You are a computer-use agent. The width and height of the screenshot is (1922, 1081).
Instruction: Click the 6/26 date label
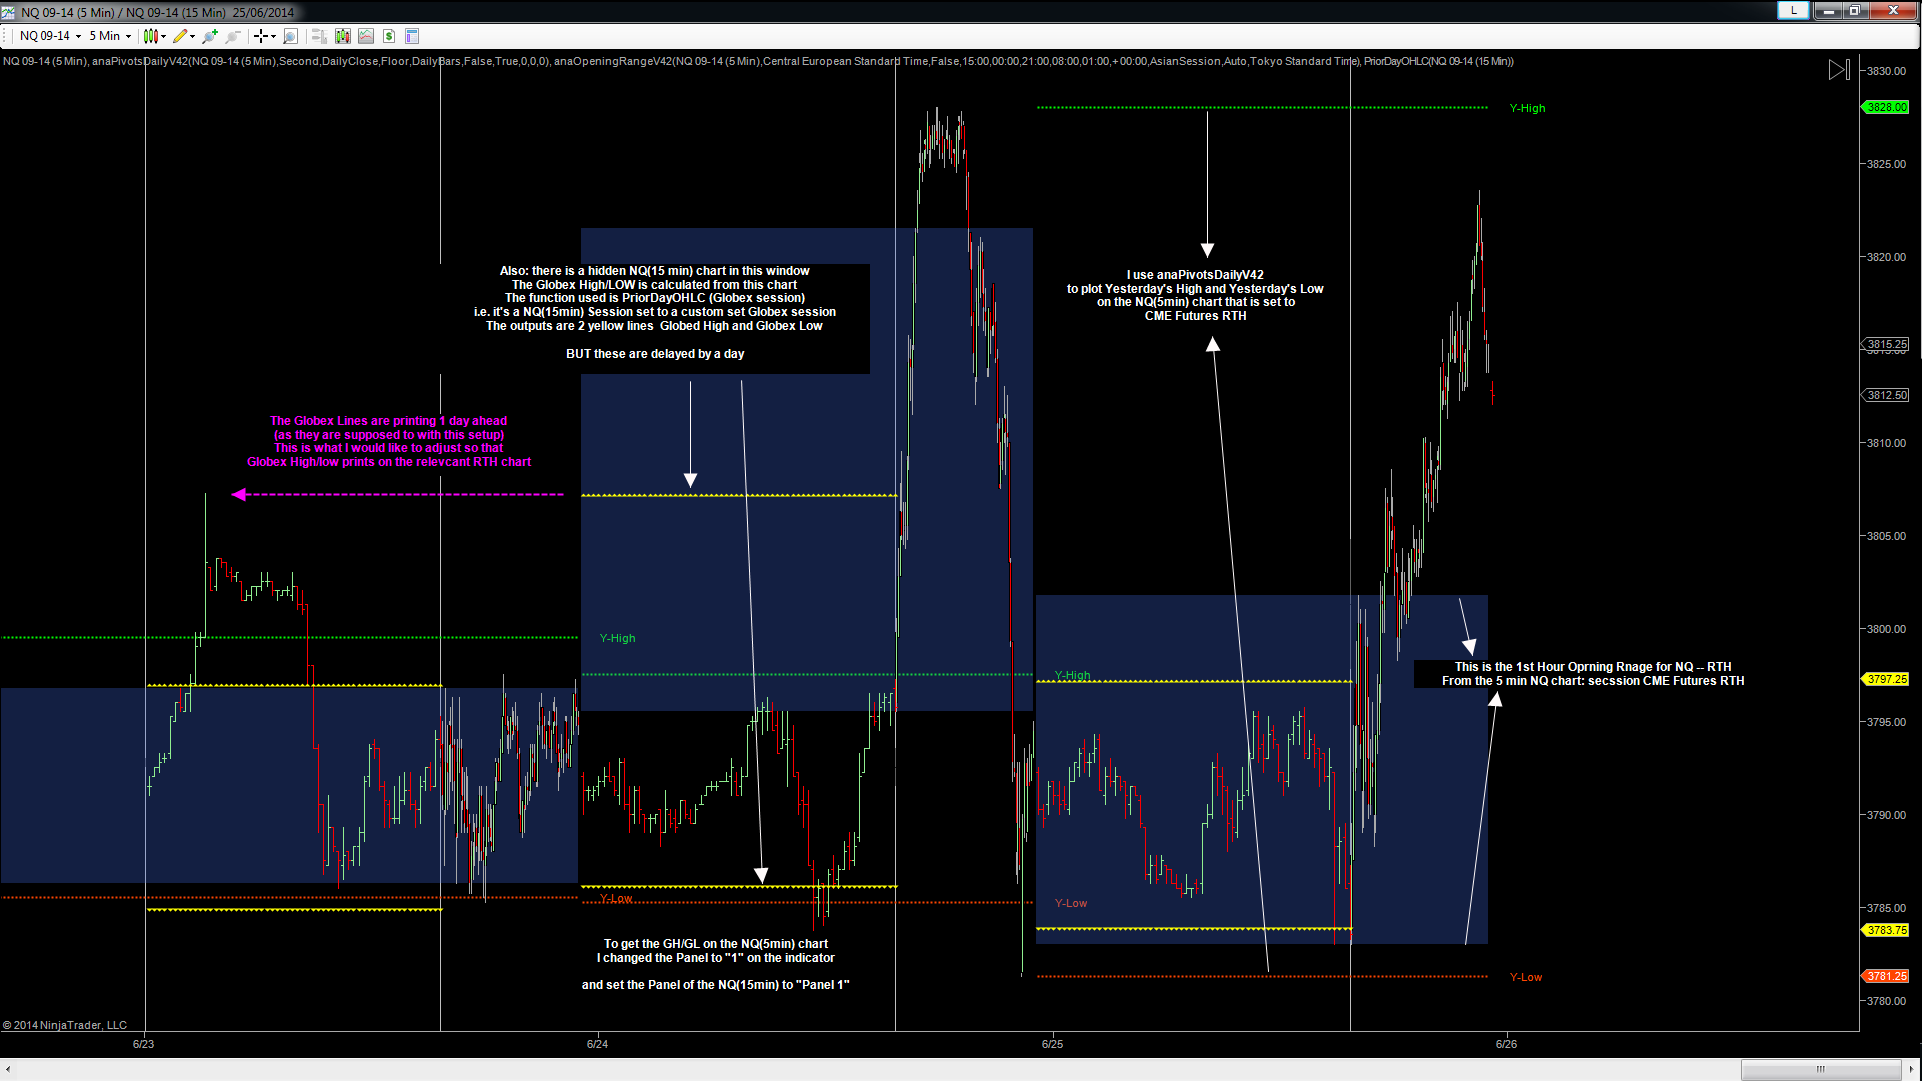pos(1507,1044)
